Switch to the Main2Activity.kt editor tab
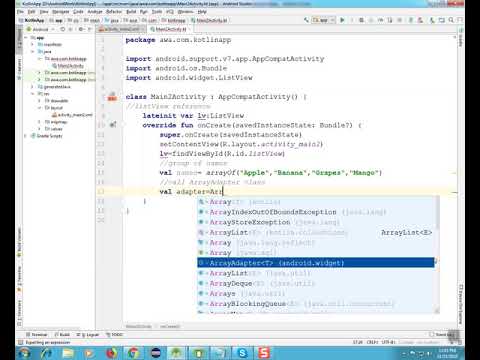480x360 pixels. tap(170, 29)
